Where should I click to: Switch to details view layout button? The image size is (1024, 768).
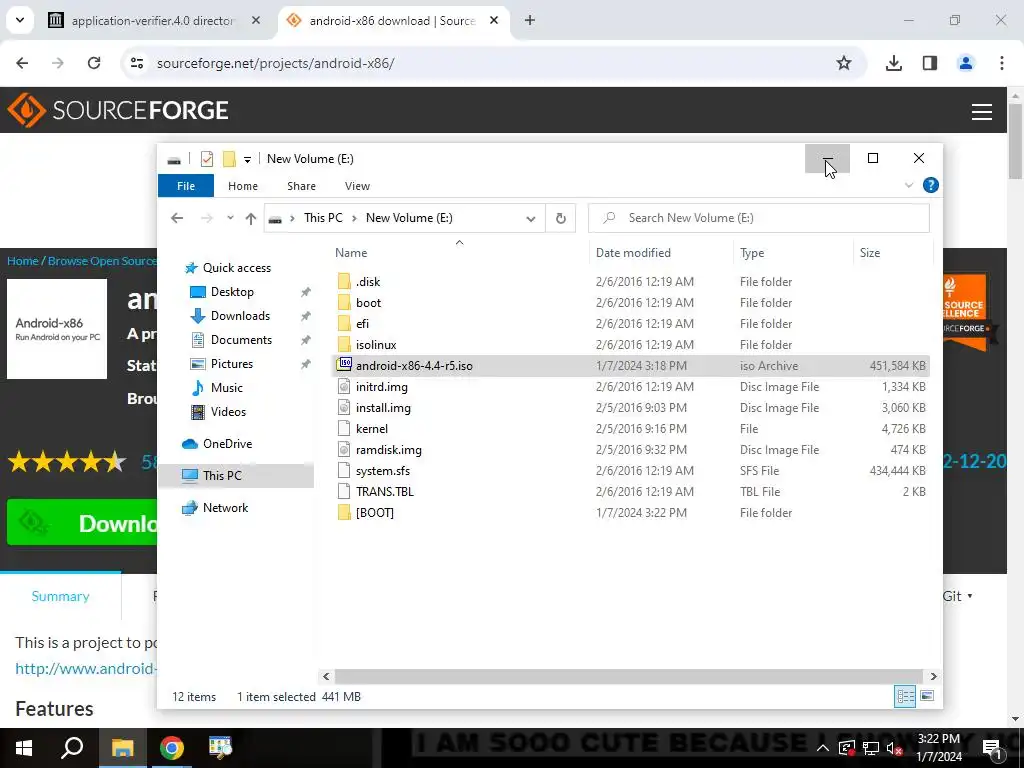coord(905,696)
